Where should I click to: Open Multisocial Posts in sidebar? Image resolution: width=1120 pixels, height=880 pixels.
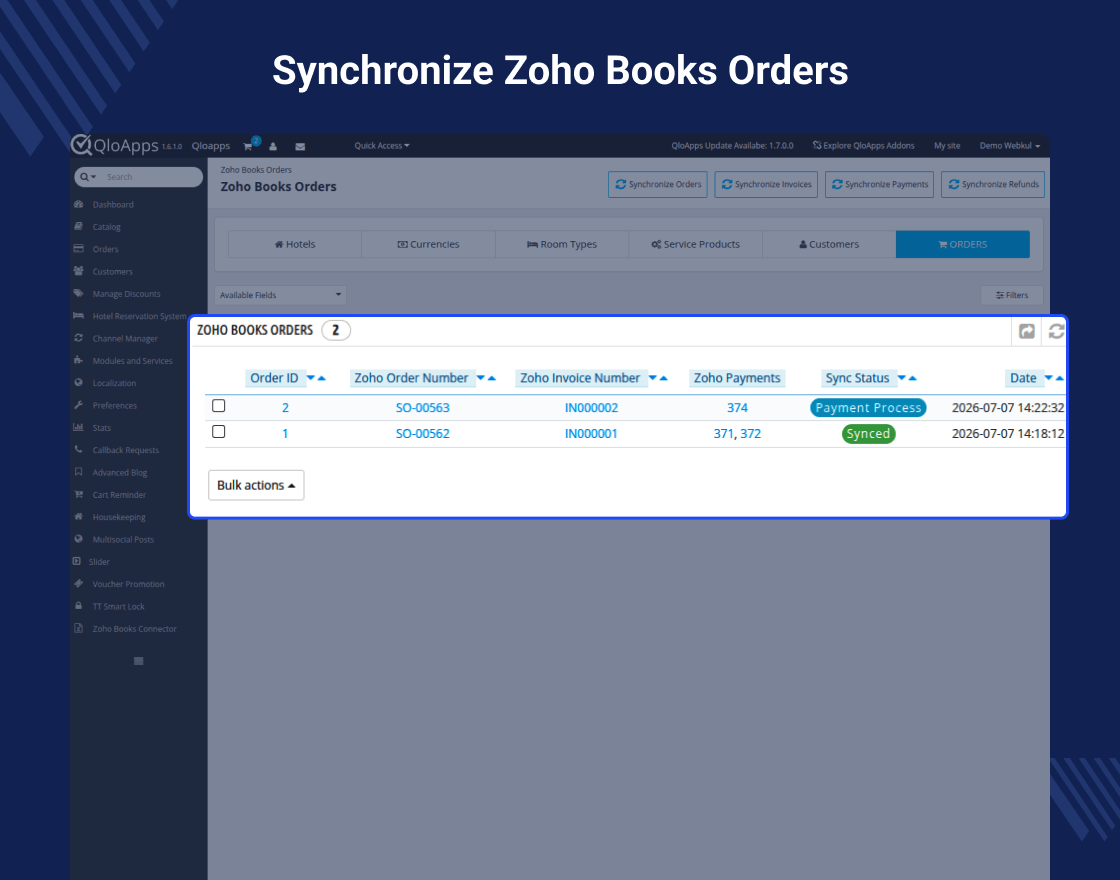pyautogui.click(x=123, y=539)
